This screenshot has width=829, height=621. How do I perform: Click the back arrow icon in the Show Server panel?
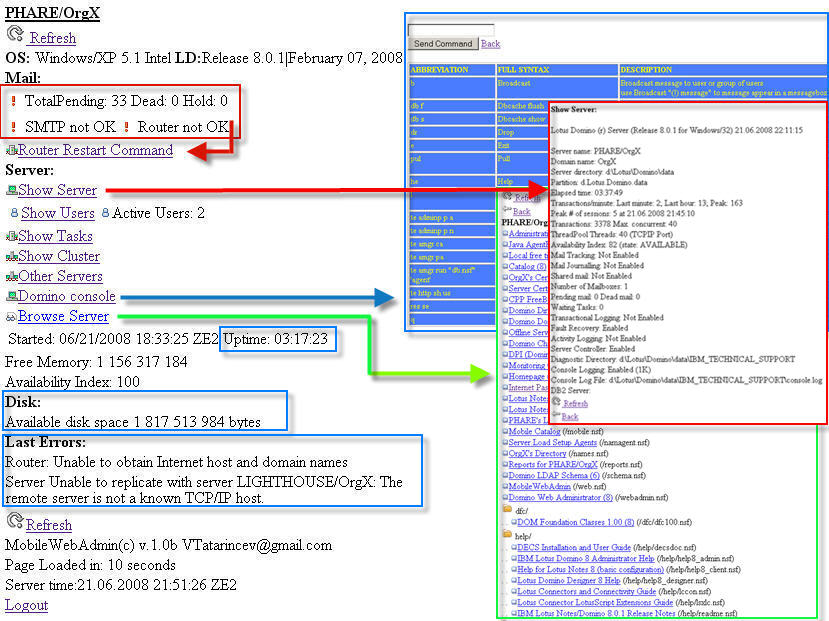556,415
